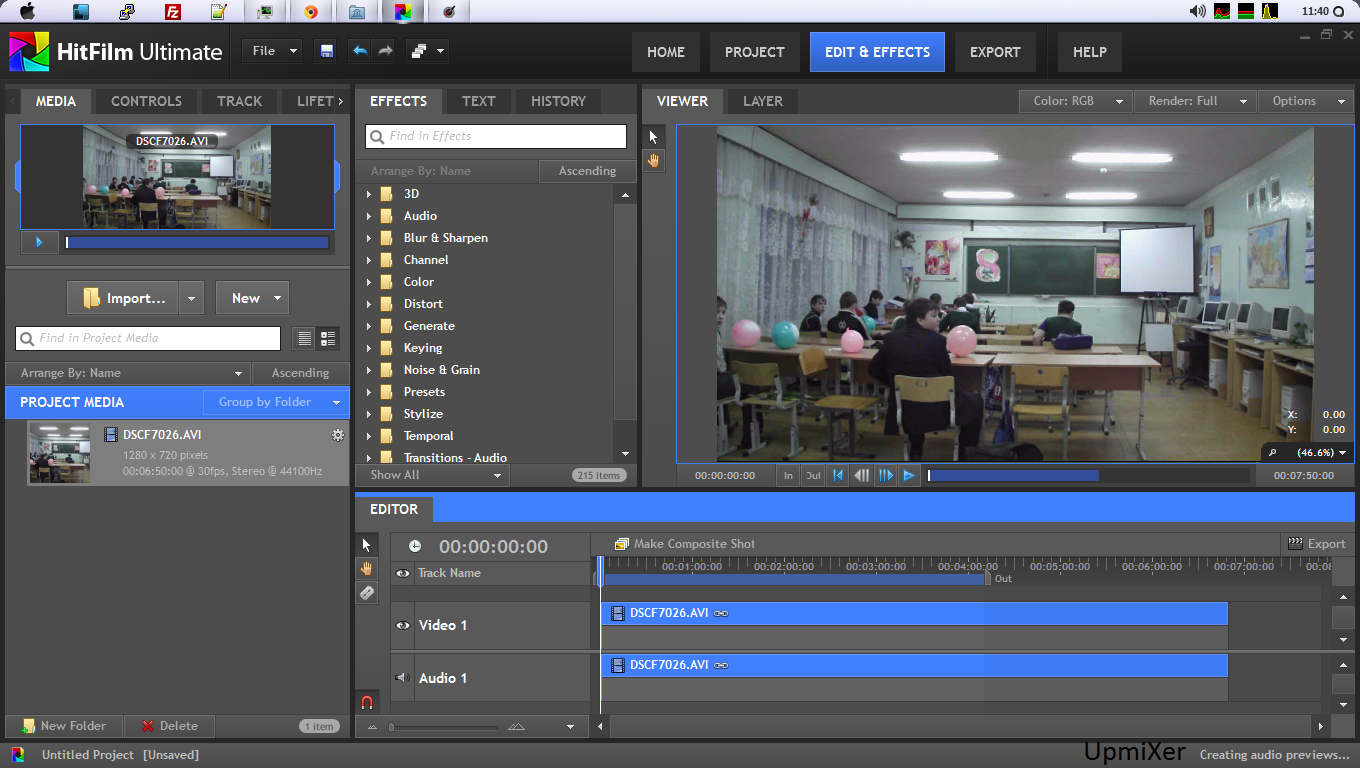This screenshot has width=1360, height=768.
Task: Hide the Video 1 track
Action: [403, 625]
